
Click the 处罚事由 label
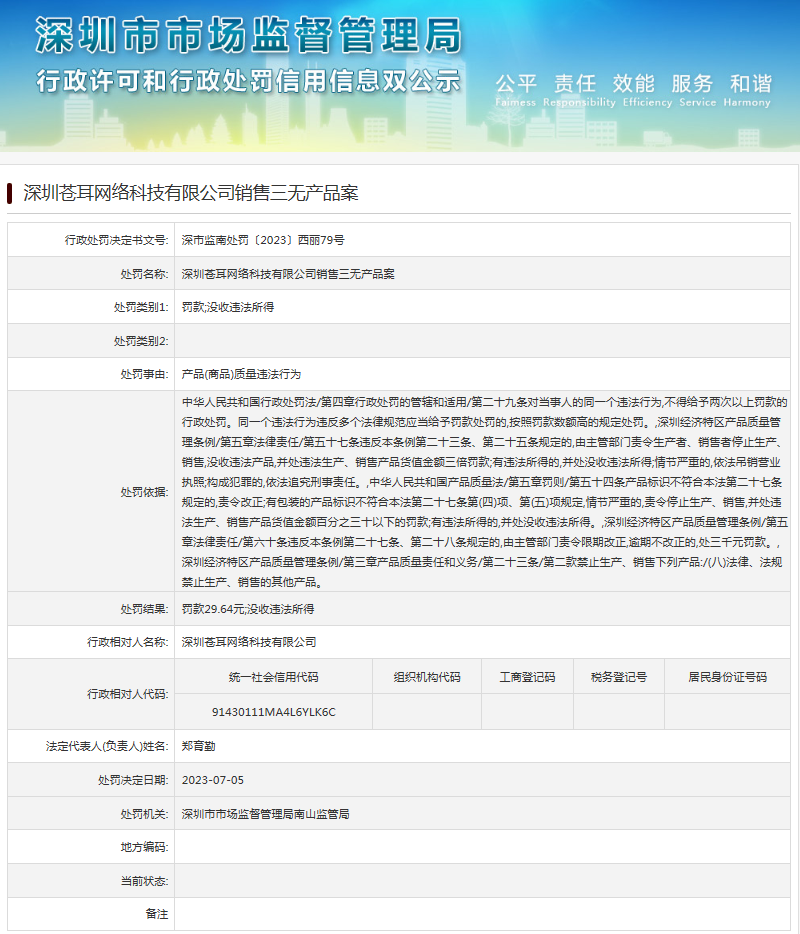click(x=145, y=374)
